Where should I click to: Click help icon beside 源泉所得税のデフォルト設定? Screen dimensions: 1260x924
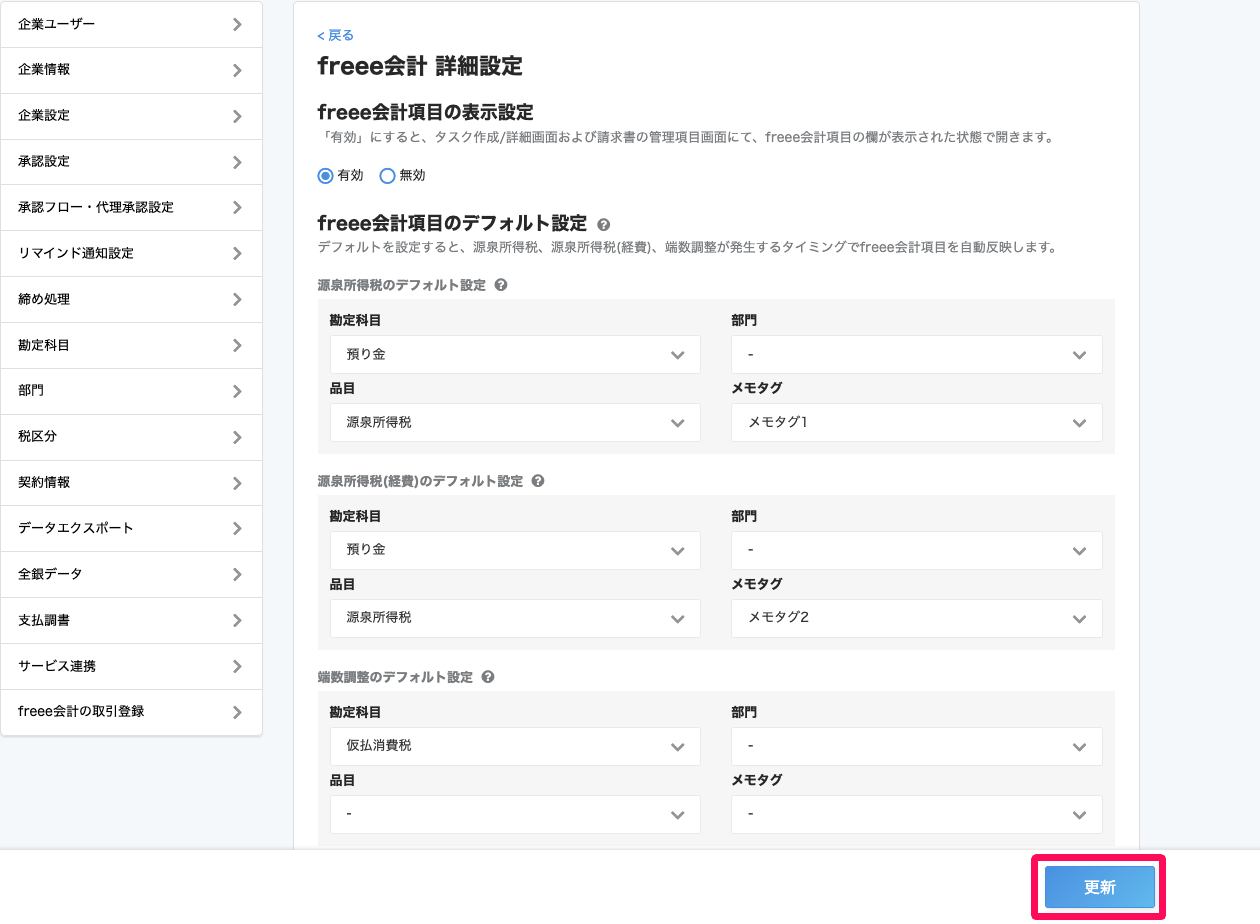pos(501,285)
